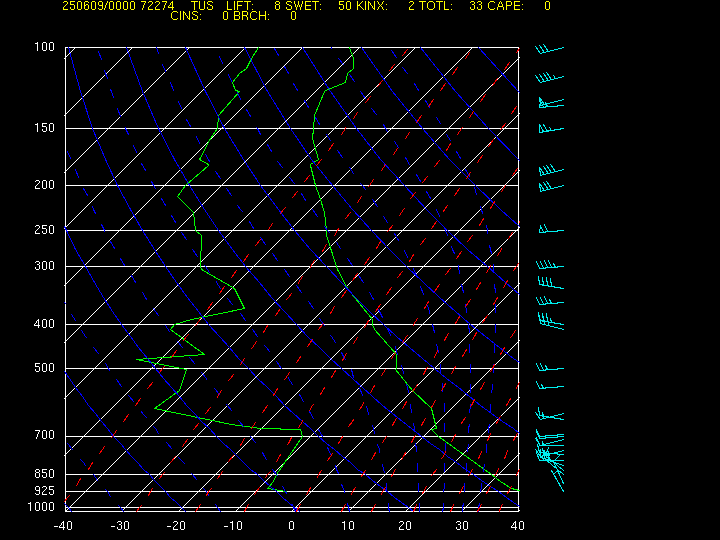The width and height of the screenshot is (720, 540).
Task: Select the CAPE: label in the header
Action: 505,6
